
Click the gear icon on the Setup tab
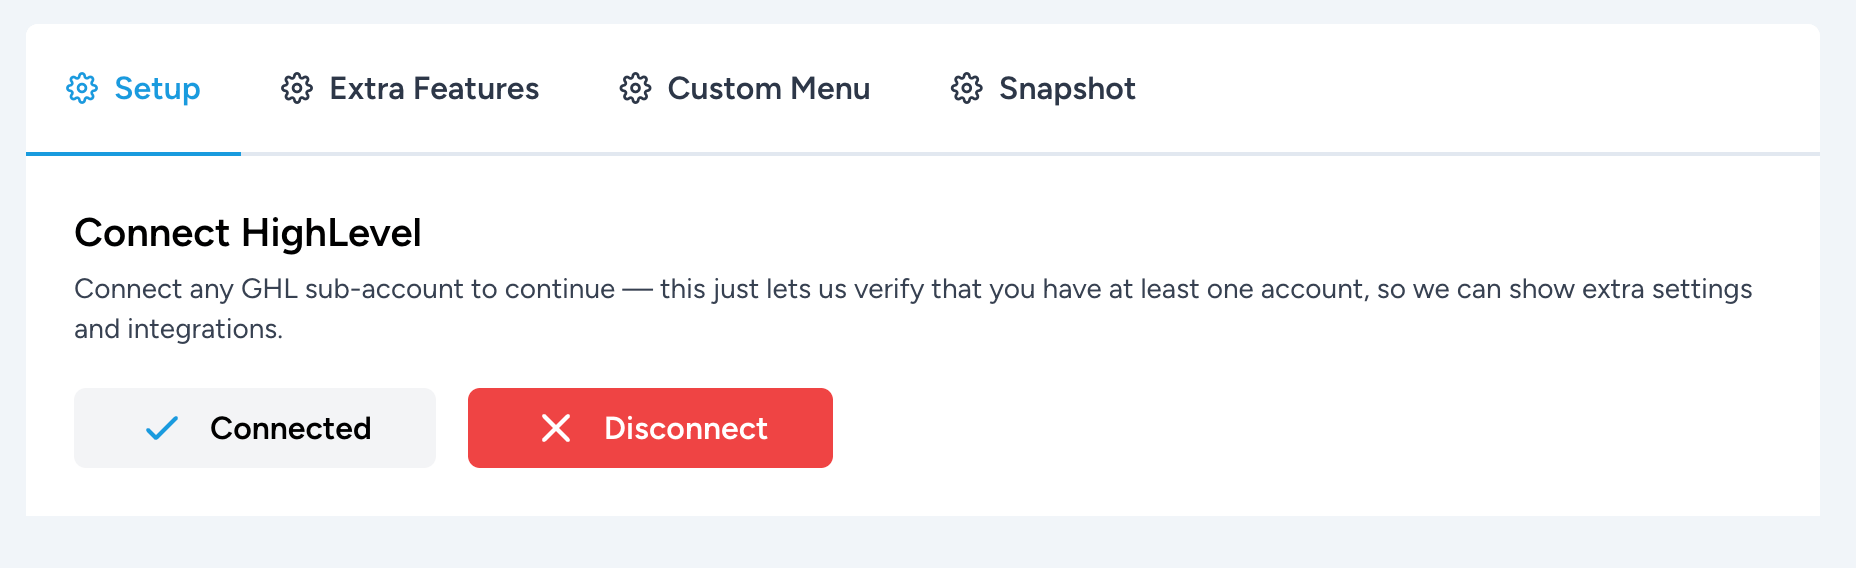tap(82, 89)
